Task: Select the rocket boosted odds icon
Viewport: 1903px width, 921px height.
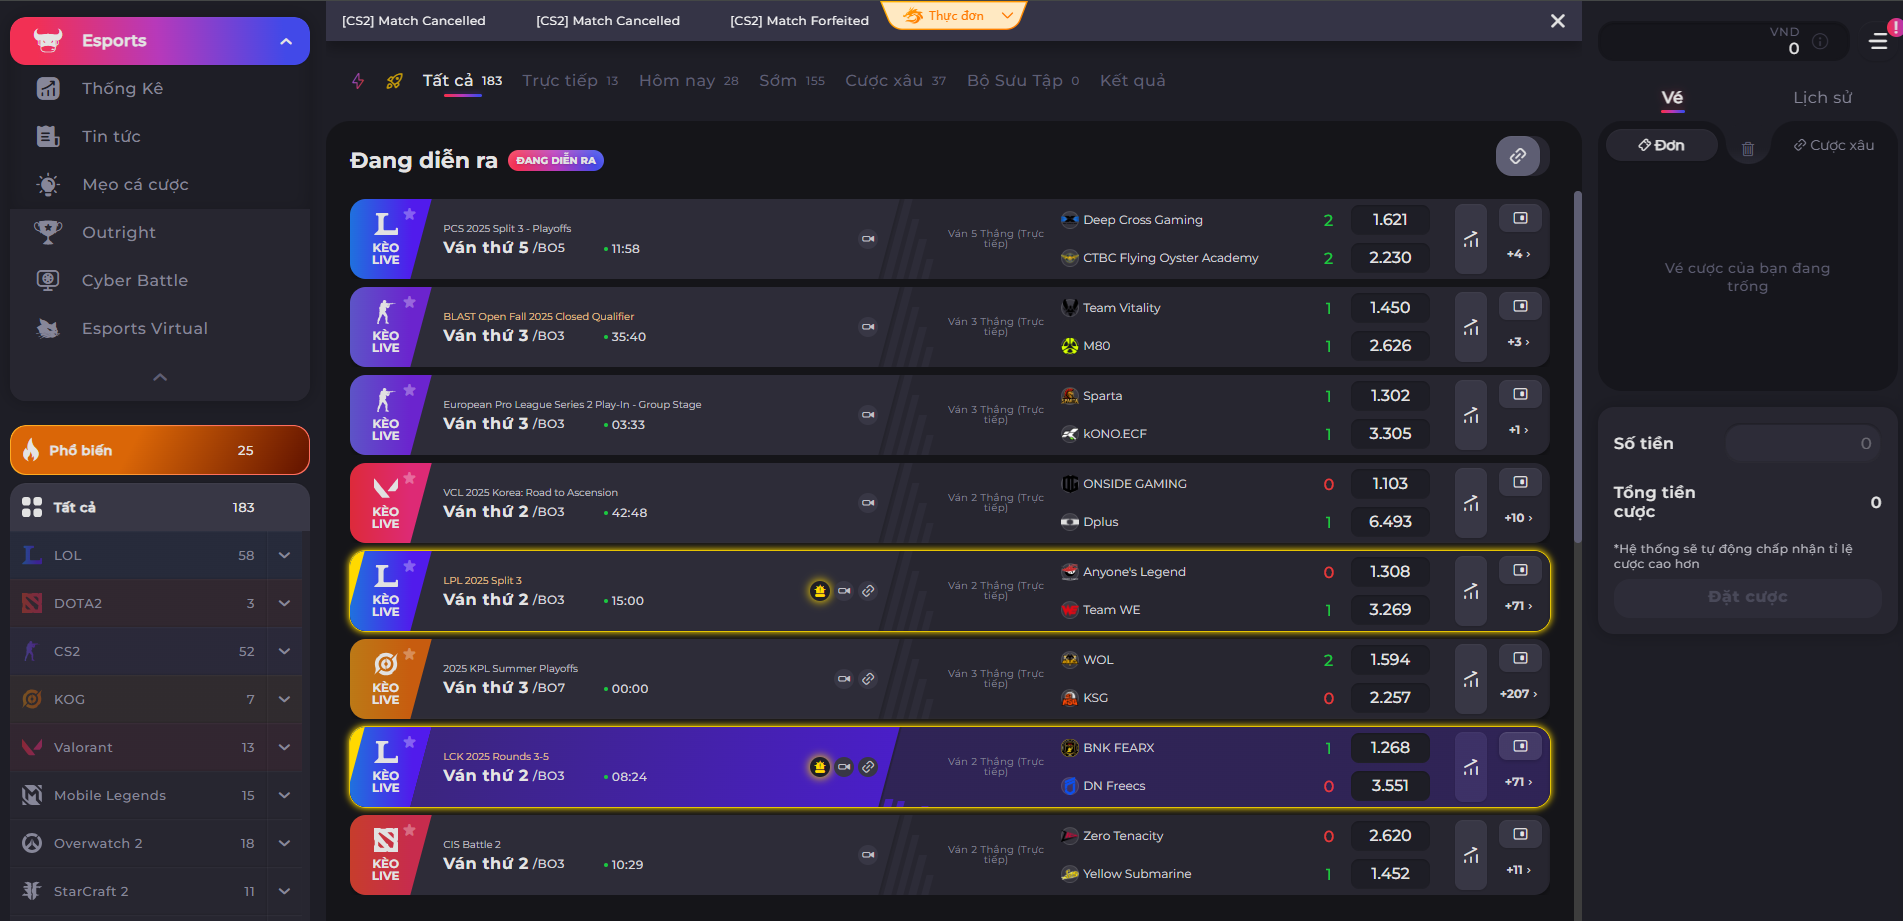Action: pos(393,80)
